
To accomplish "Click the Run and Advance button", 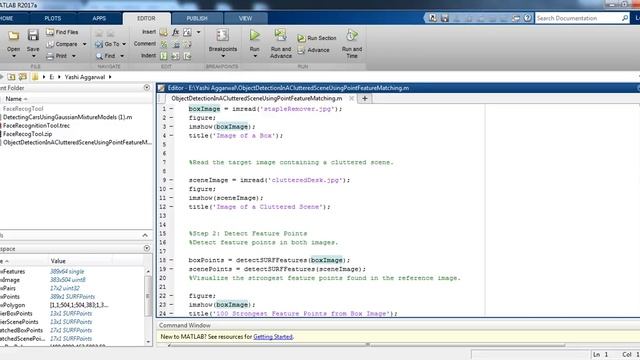I will 280,43.
